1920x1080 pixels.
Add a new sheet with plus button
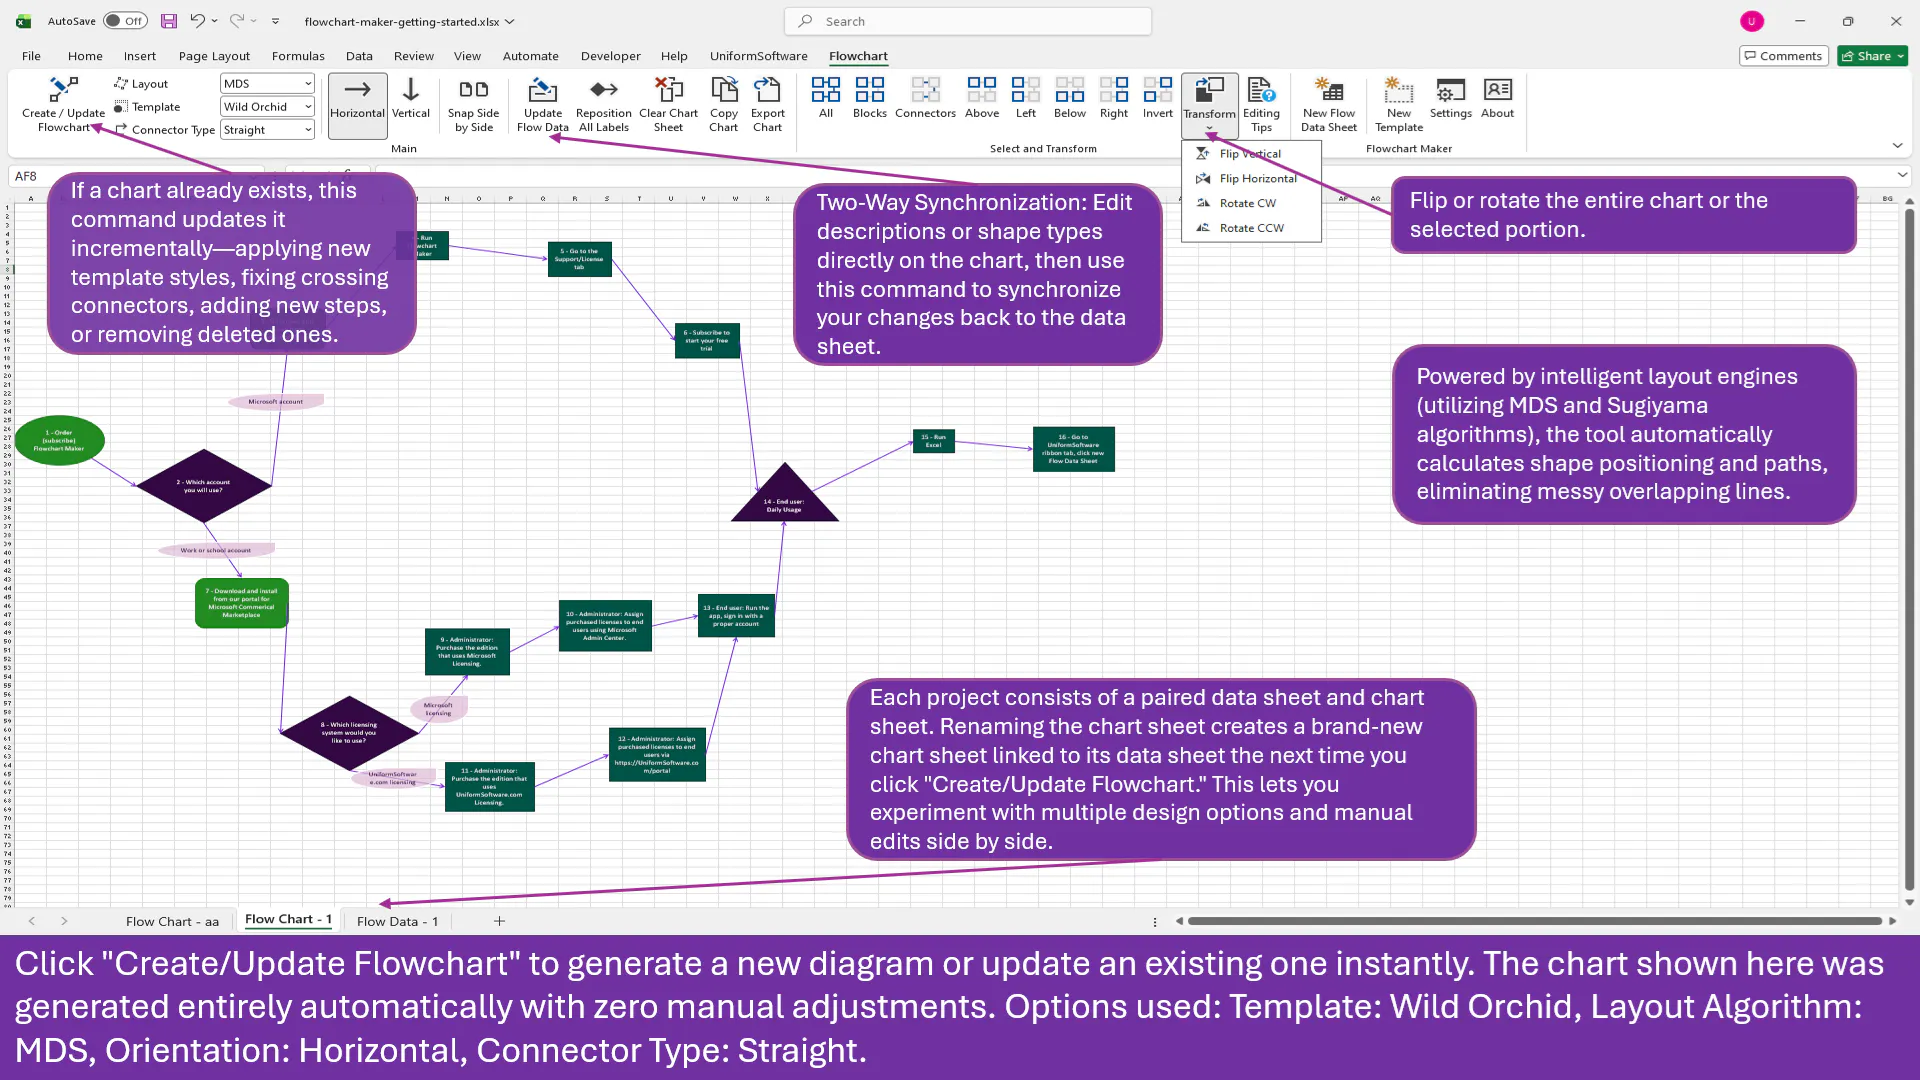499,921
